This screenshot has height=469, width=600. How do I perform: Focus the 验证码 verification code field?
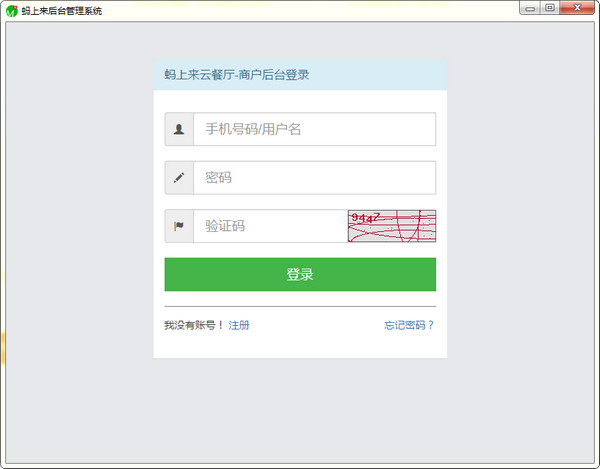271,226
